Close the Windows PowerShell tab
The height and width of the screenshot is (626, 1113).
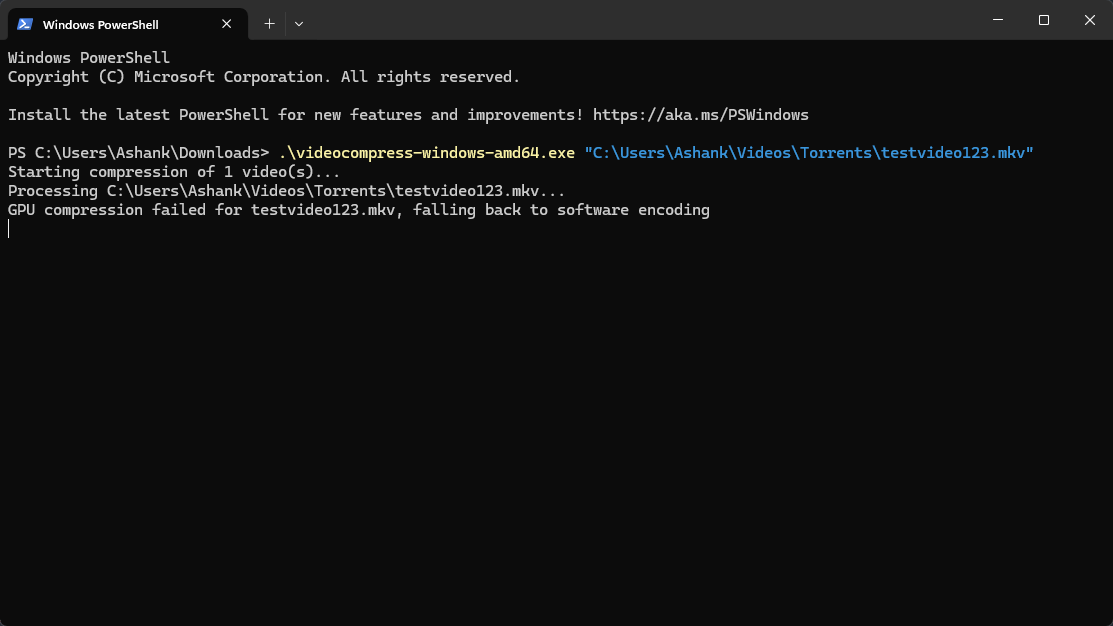click(226, 24)
